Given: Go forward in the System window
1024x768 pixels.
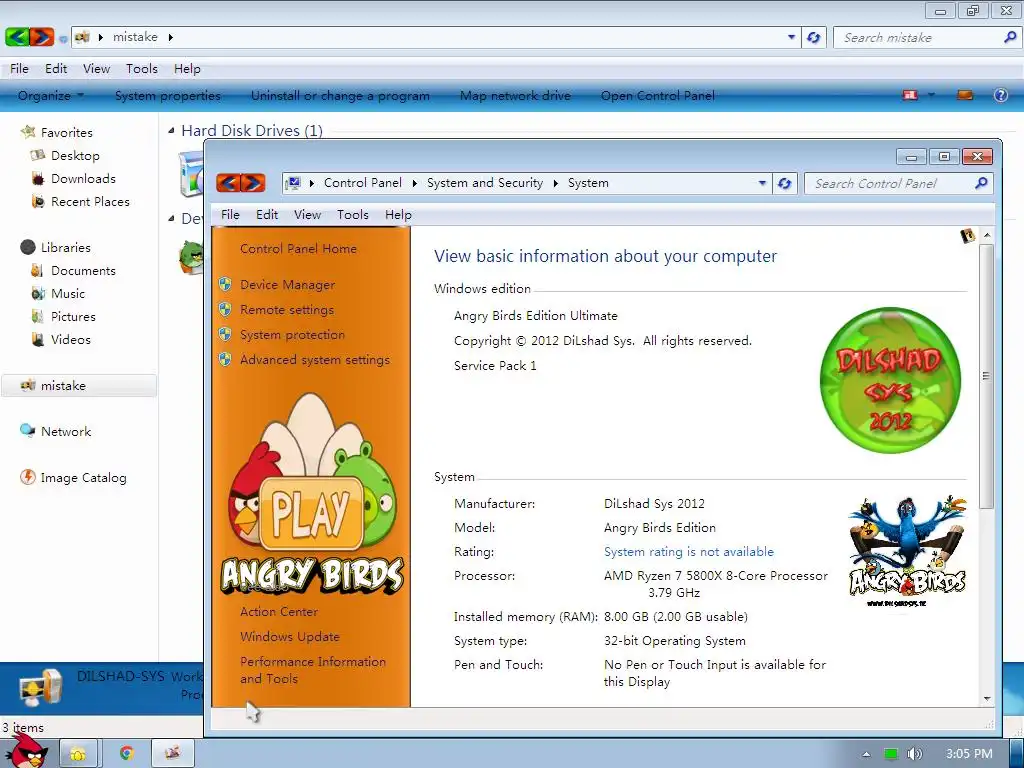Looking at the screenshot, I should [253, 183].
